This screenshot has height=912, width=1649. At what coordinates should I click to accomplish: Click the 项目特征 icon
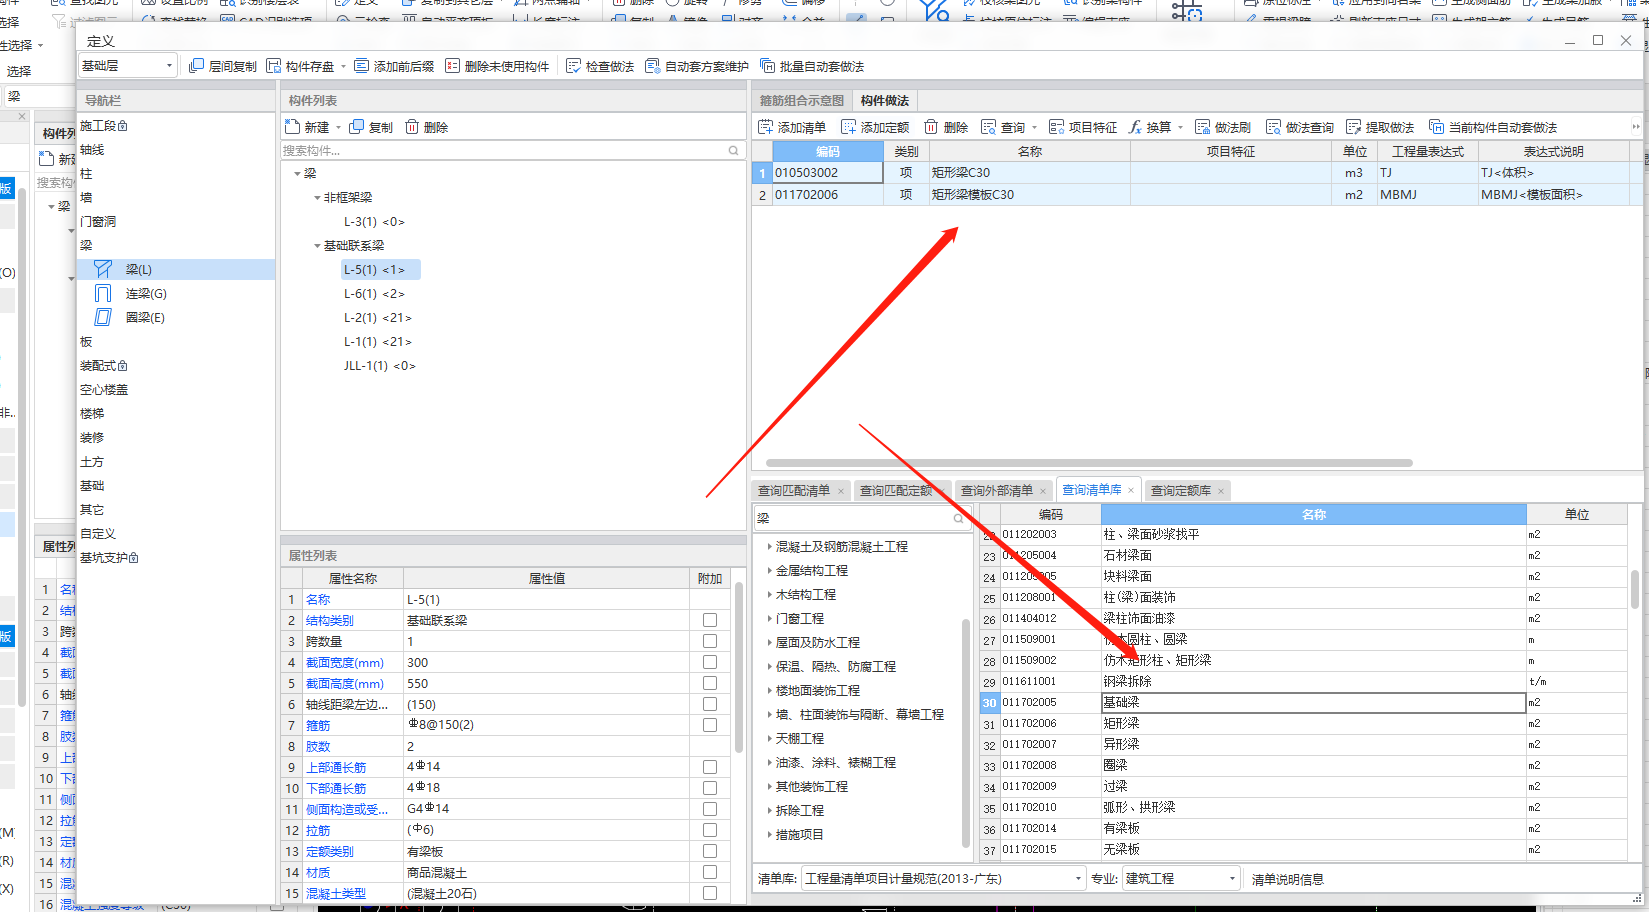(1056, 127)
